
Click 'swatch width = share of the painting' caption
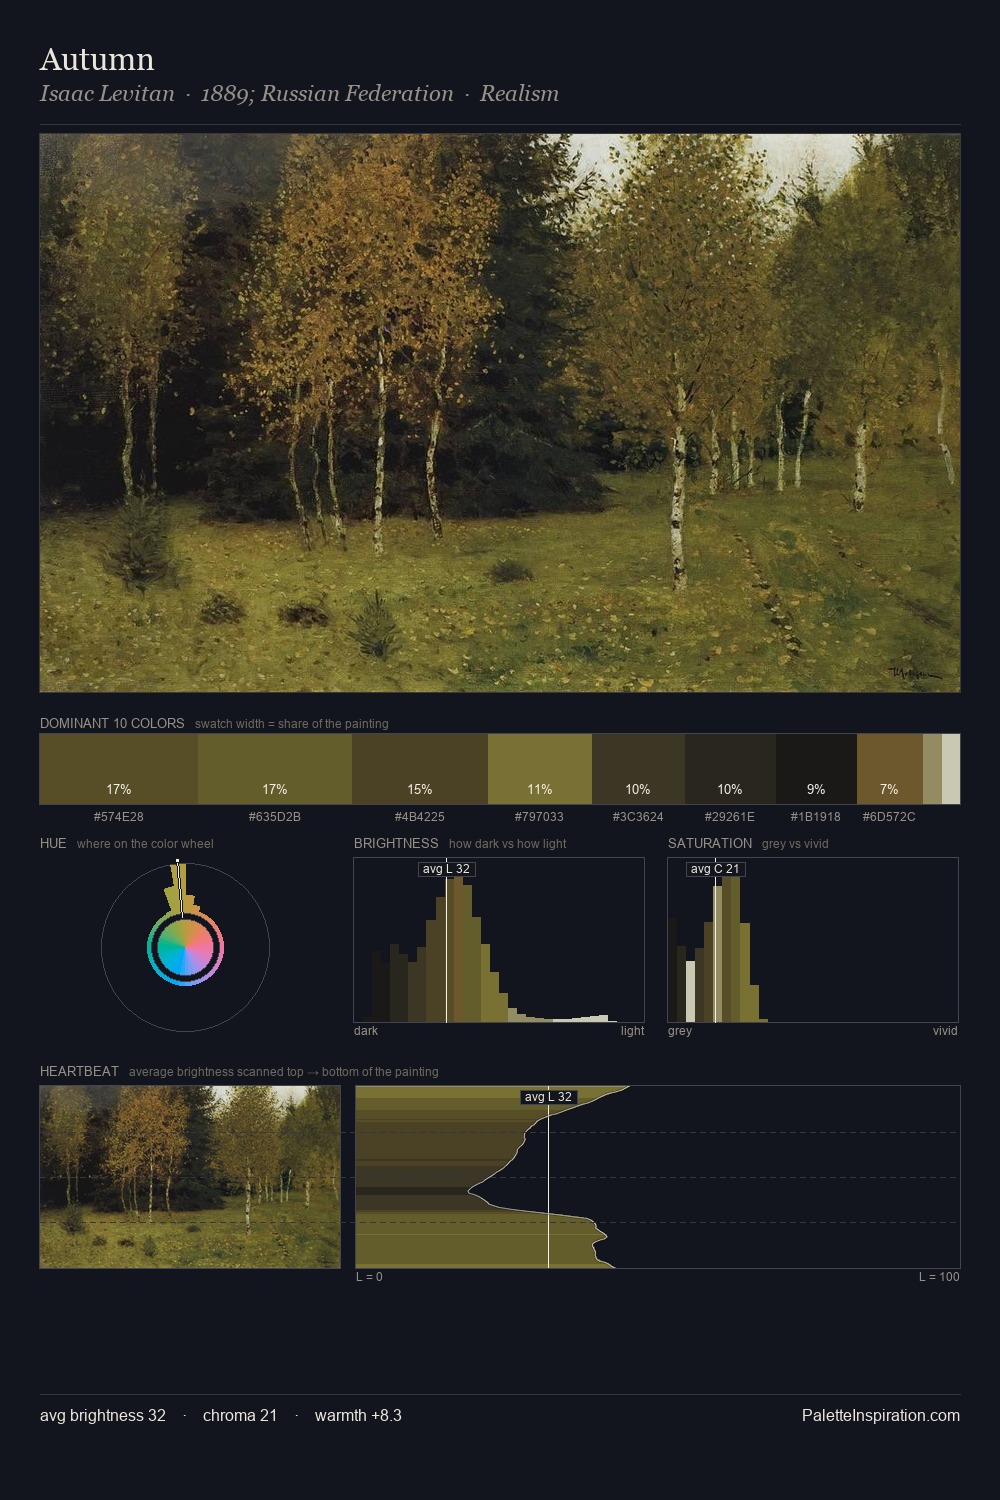292,724
